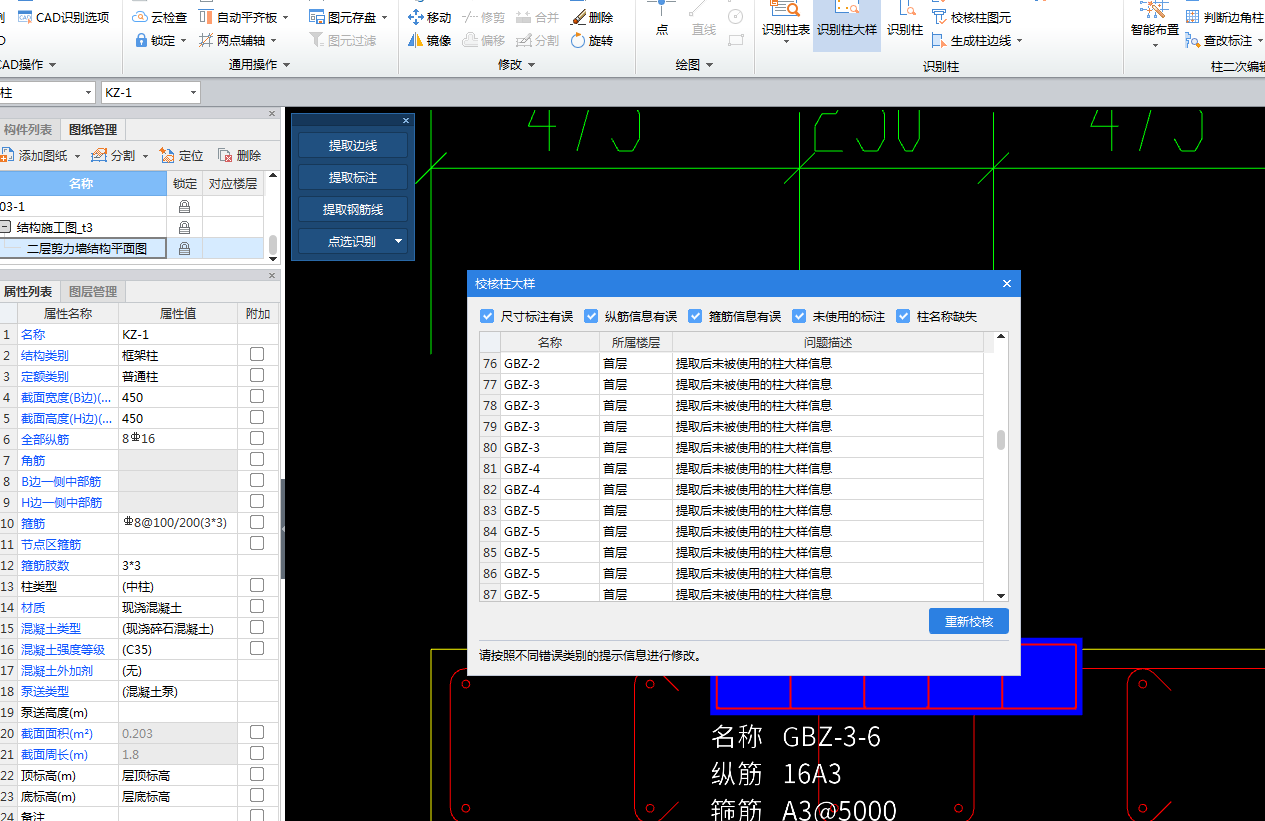Switch to the 属性列表 tab
The image size is (1265, 821).
tap(28, 291)
